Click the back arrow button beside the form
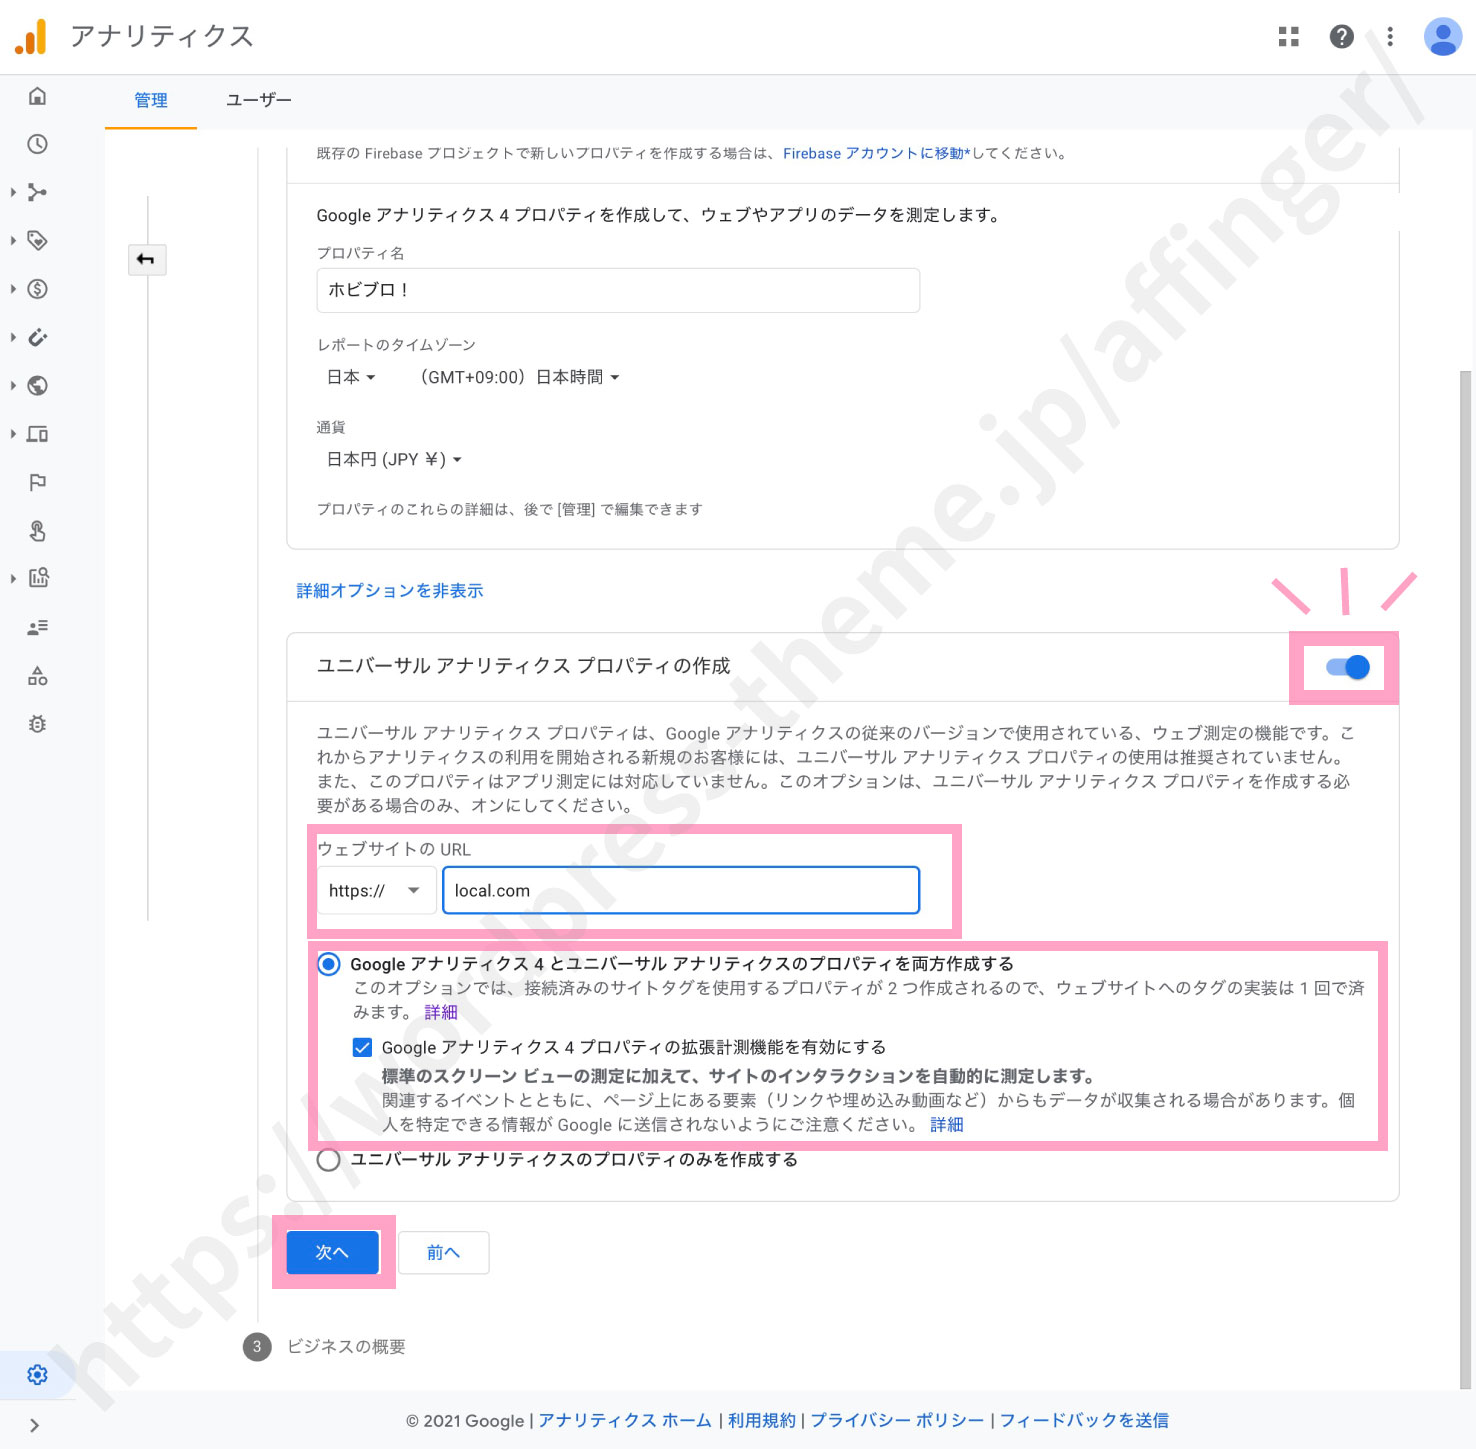1476x1449 pixels. pyautogui.click(x=146, y=260)
